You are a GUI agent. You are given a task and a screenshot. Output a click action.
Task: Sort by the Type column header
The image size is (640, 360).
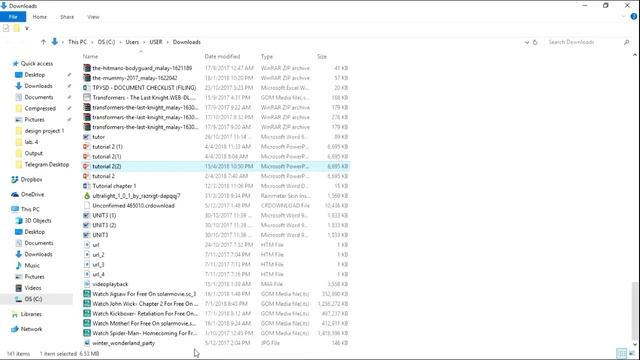[x=267, y=56]
